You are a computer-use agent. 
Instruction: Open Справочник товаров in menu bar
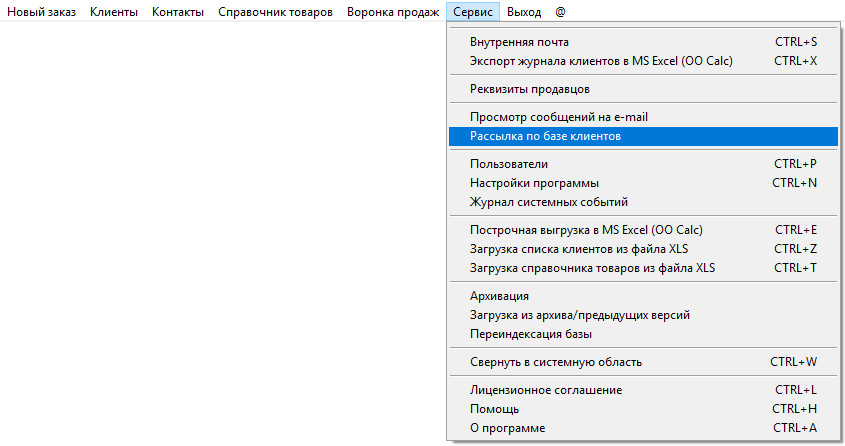[x=275, y=12]
